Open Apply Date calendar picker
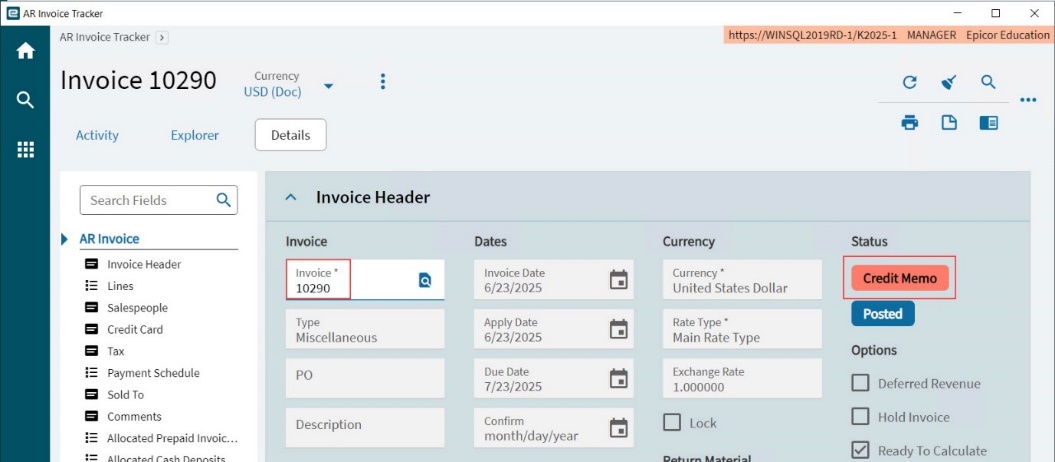Viewport: 1055px width, 462px height. tap(618, 329)
